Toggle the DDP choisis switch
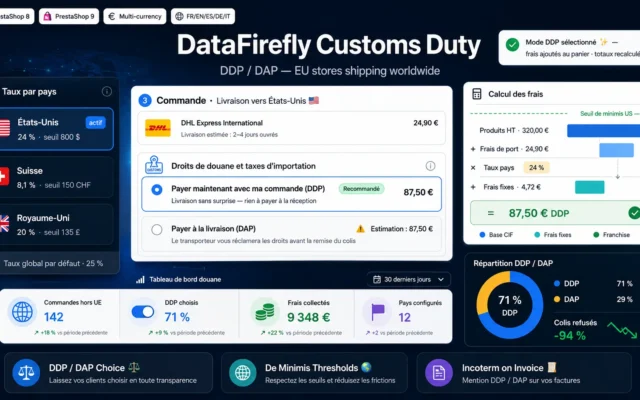 (x=143, y=312)
